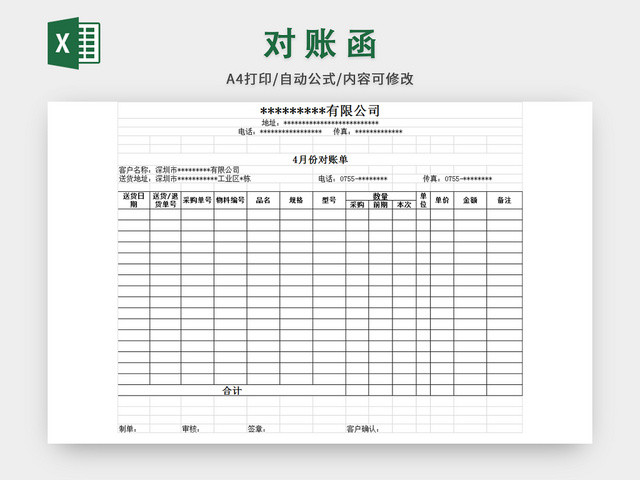Click the 备注 column header
This screenshot has width=640, height=480.
(504, 200)
